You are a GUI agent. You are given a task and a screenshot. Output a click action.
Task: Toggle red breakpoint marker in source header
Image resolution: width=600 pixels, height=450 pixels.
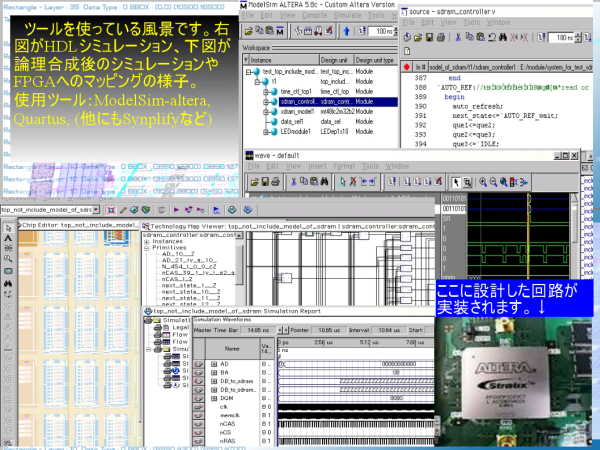(406, 67)
